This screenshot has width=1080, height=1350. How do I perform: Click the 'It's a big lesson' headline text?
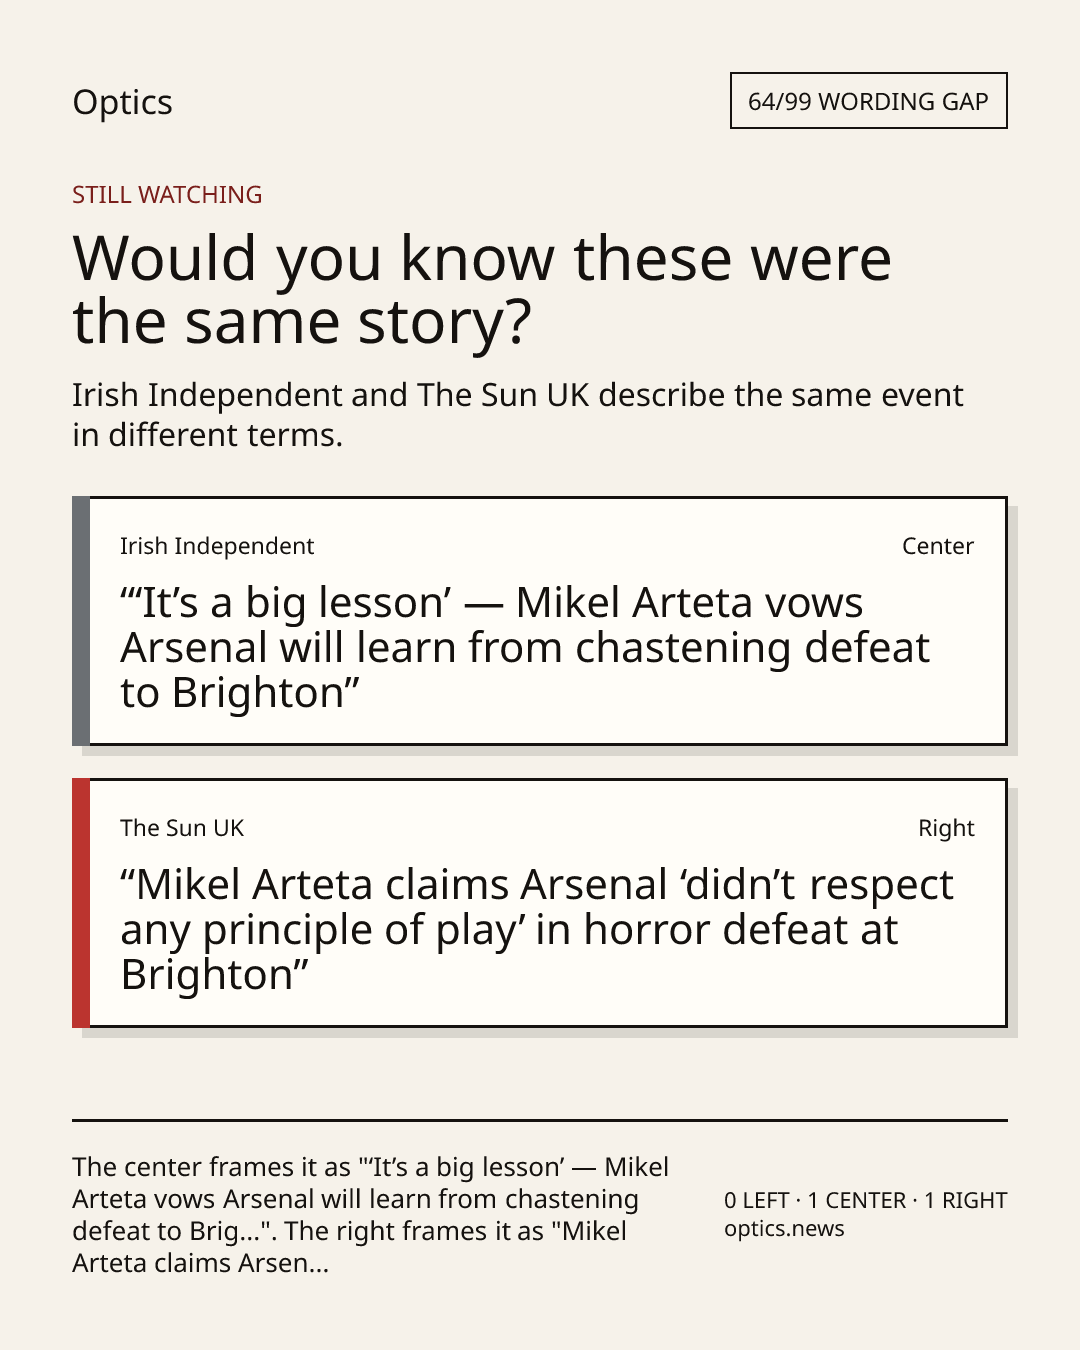tap(525, 648)
